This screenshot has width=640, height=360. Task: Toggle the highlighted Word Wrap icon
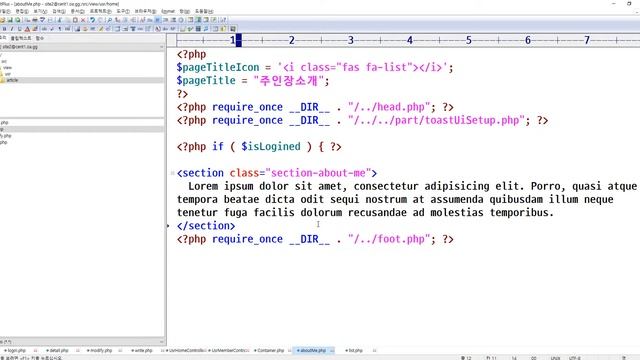(157, 20)
